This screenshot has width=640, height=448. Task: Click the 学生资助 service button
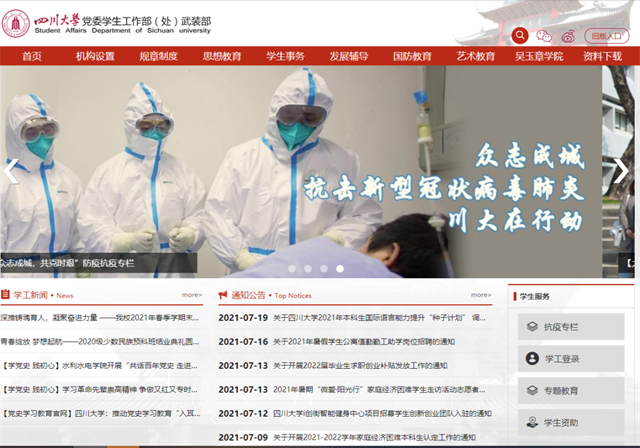[571, 422]
